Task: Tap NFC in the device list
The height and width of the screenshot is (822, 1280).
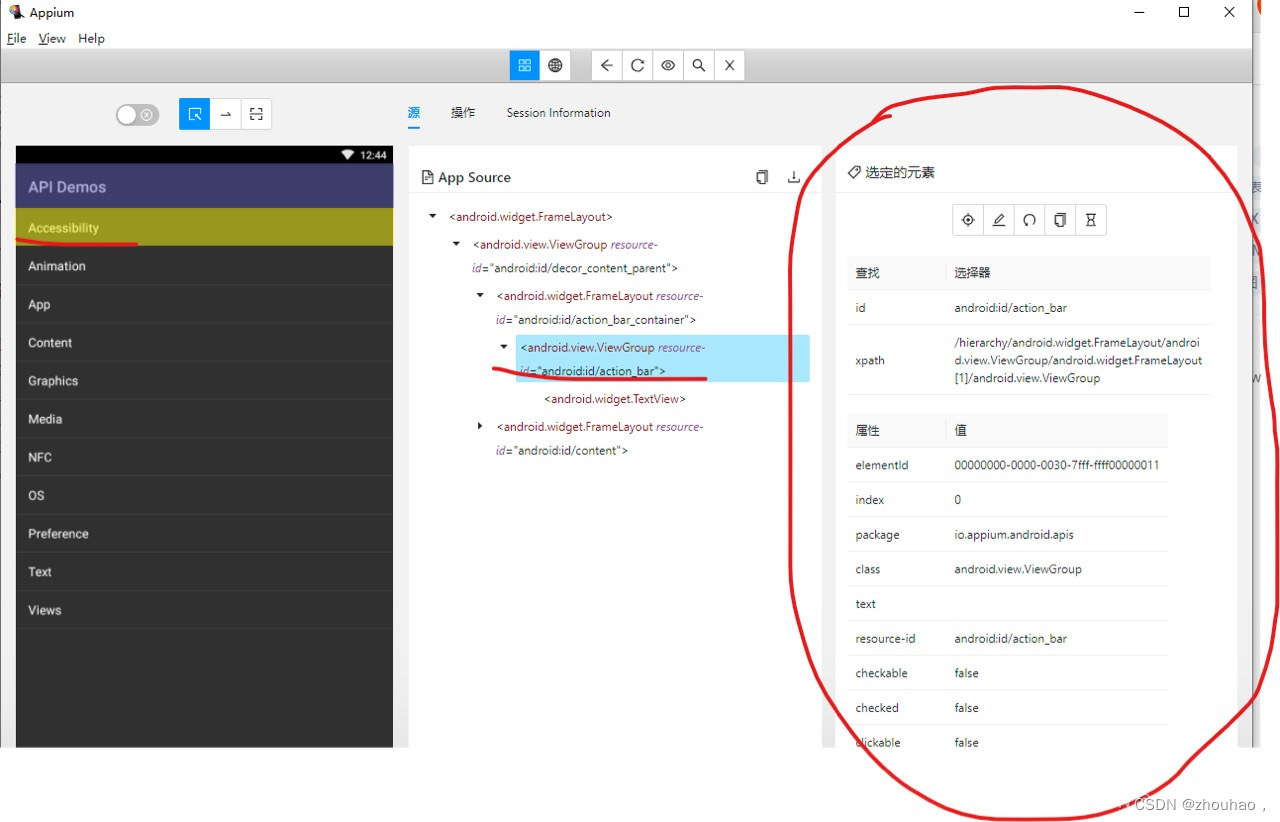Action: click(204, 457)
